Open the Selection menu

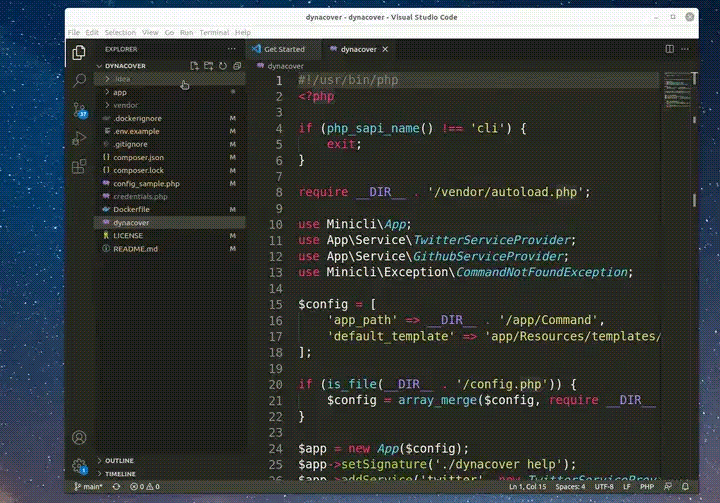pos(120,33)
